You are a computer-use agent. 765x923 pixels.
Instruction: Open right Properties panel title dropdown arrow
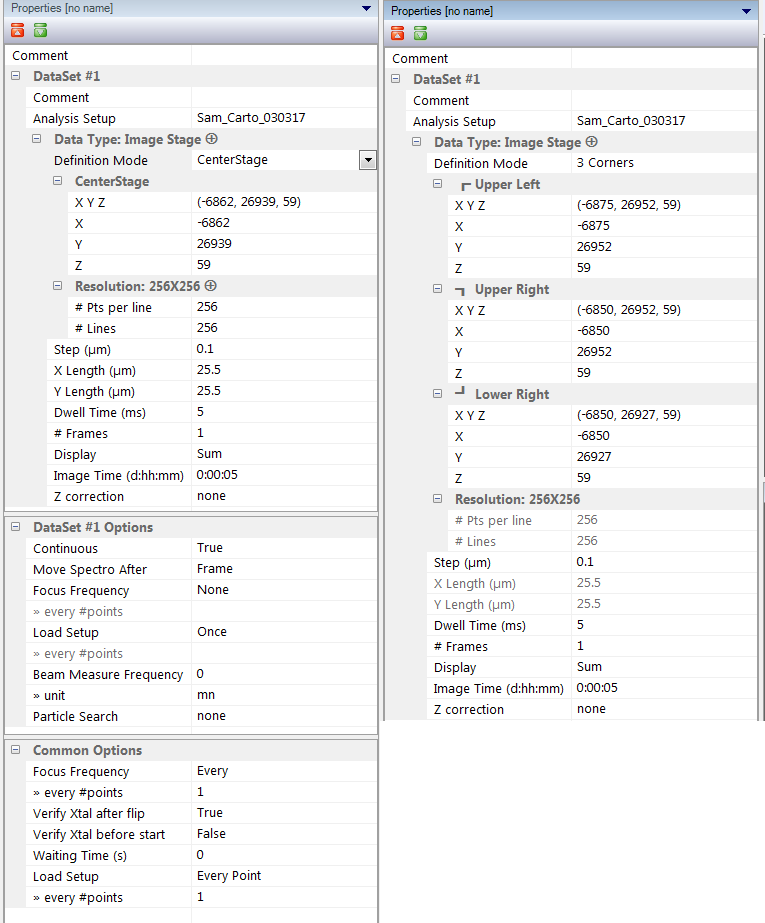(x=746, y=11)
